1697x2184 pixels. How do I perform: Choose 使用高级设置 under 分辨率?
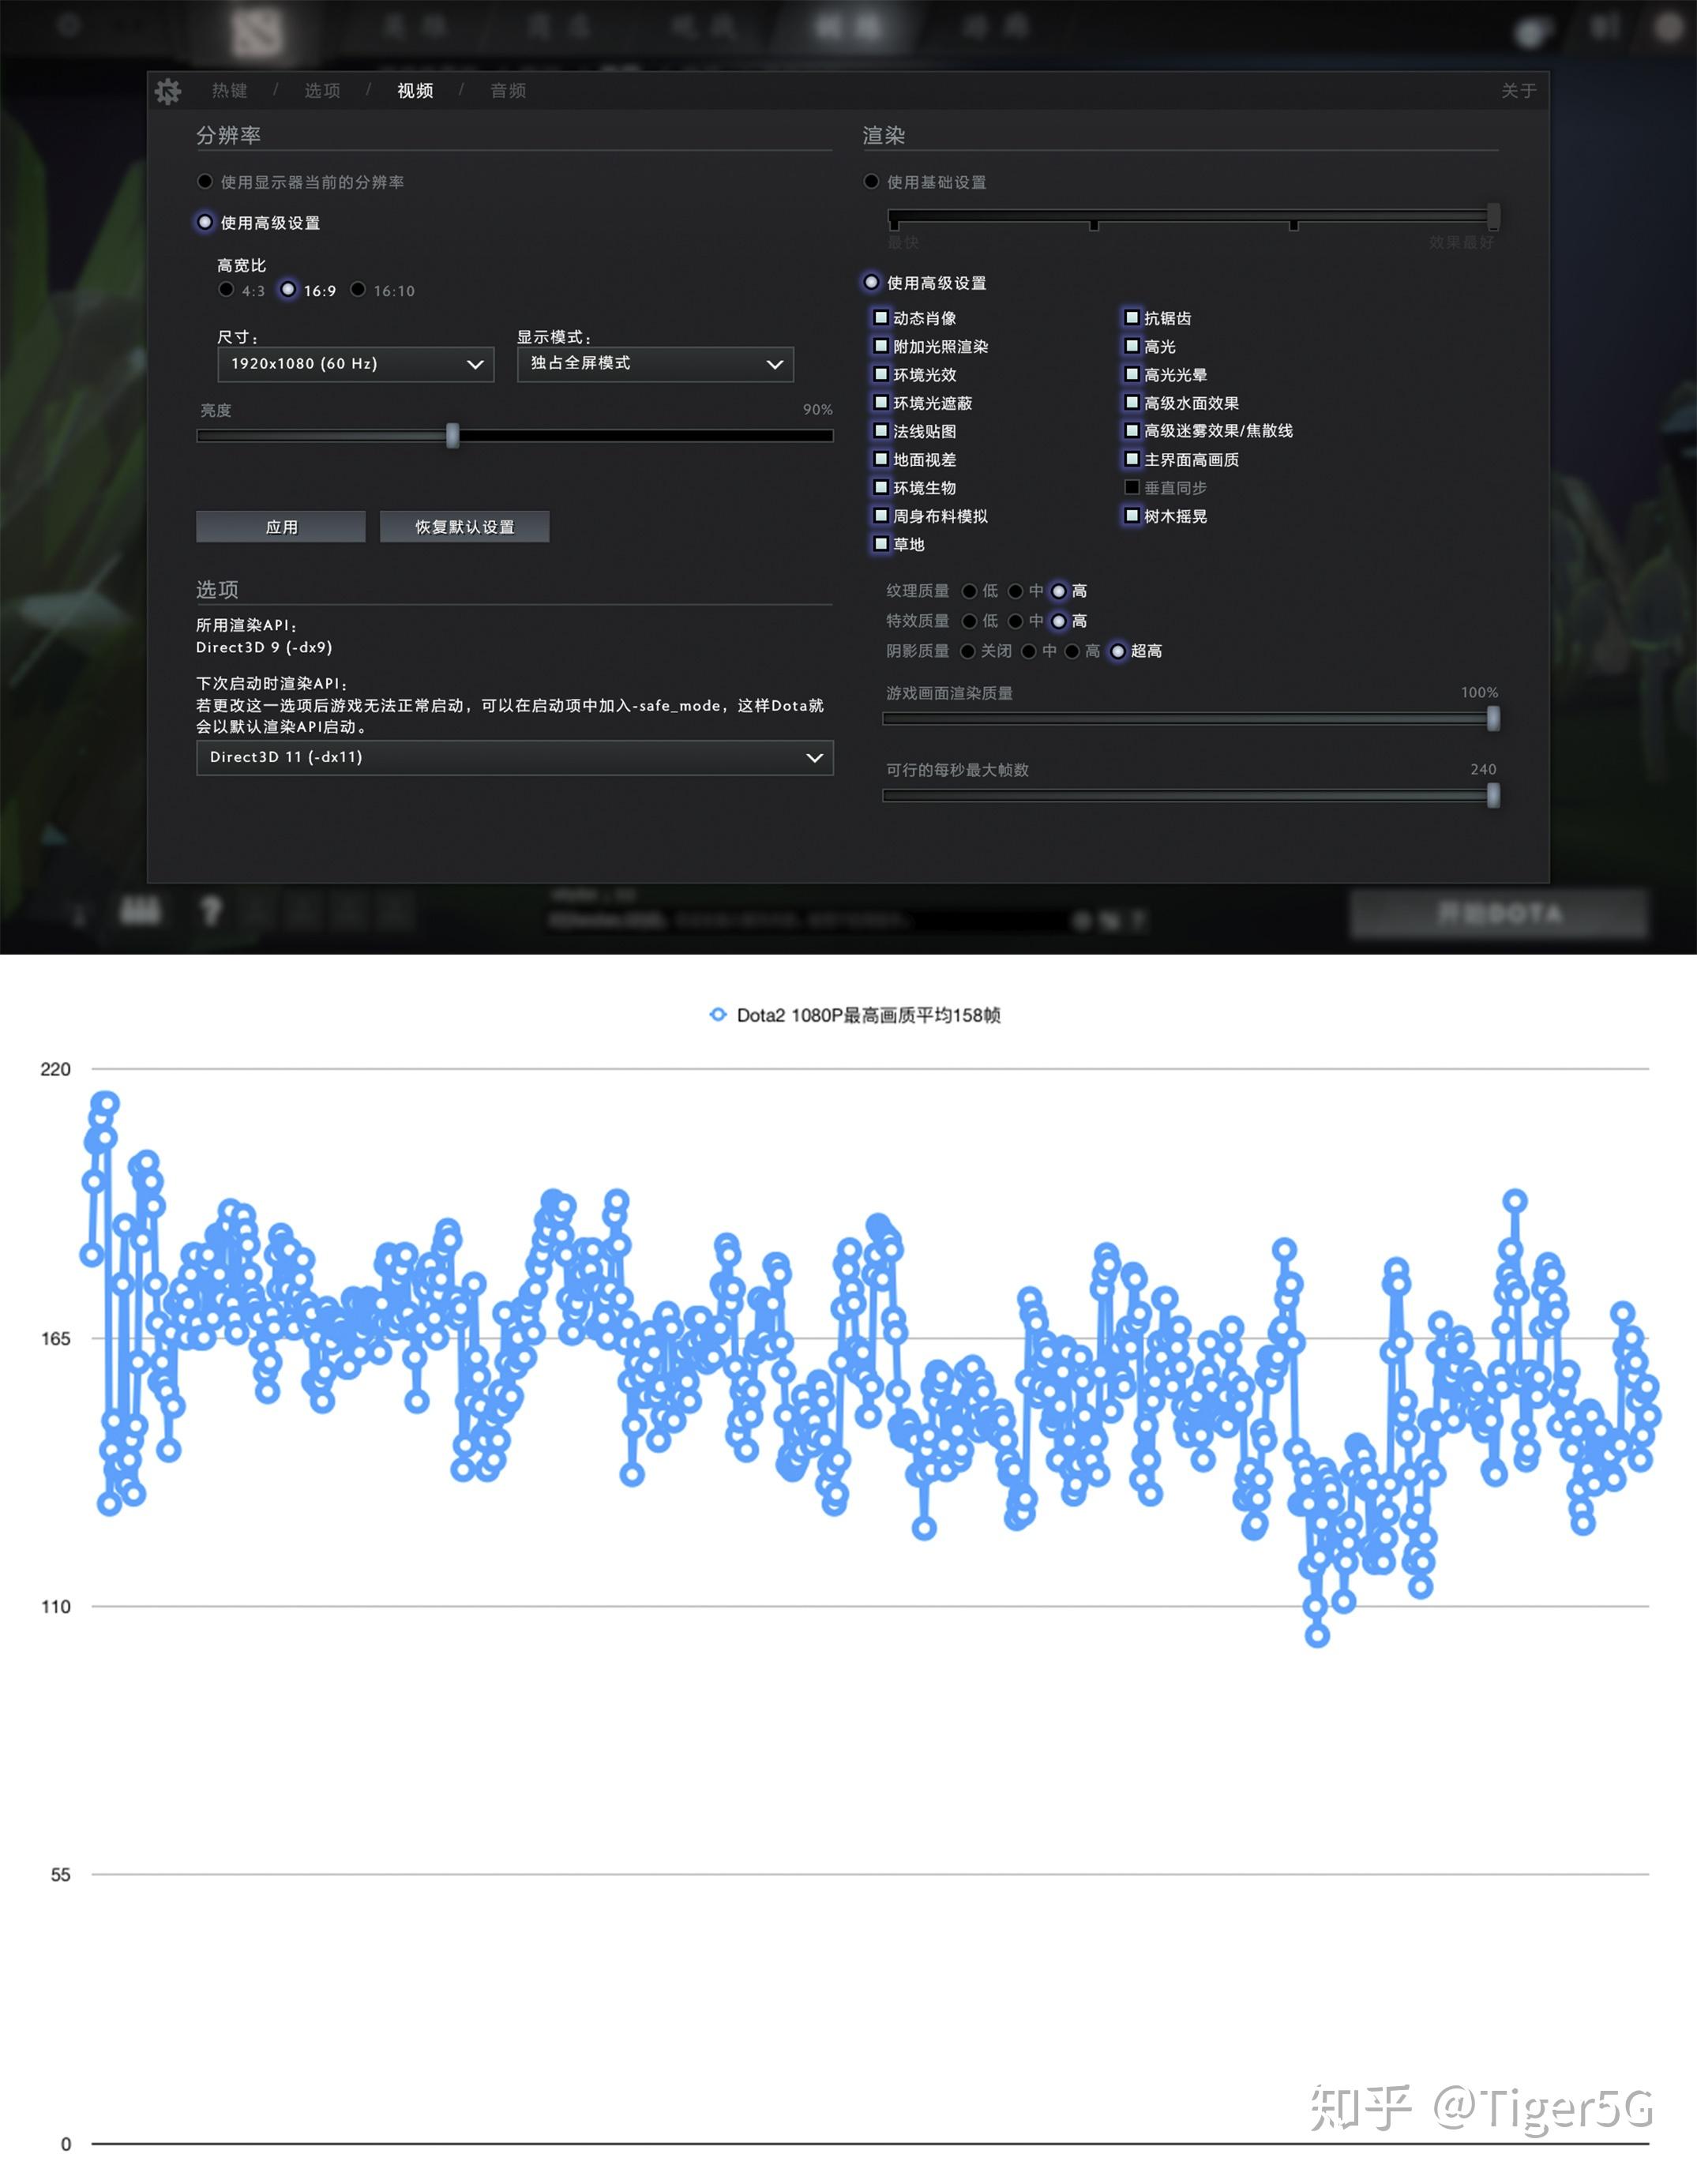205,222
